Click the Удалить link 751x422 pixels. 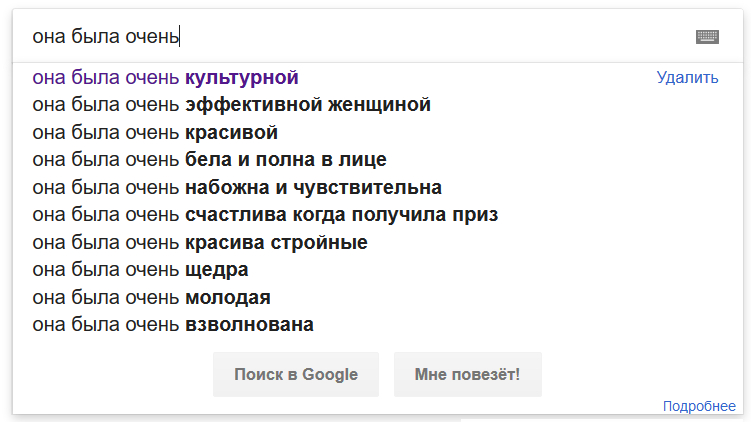(687, 78)
